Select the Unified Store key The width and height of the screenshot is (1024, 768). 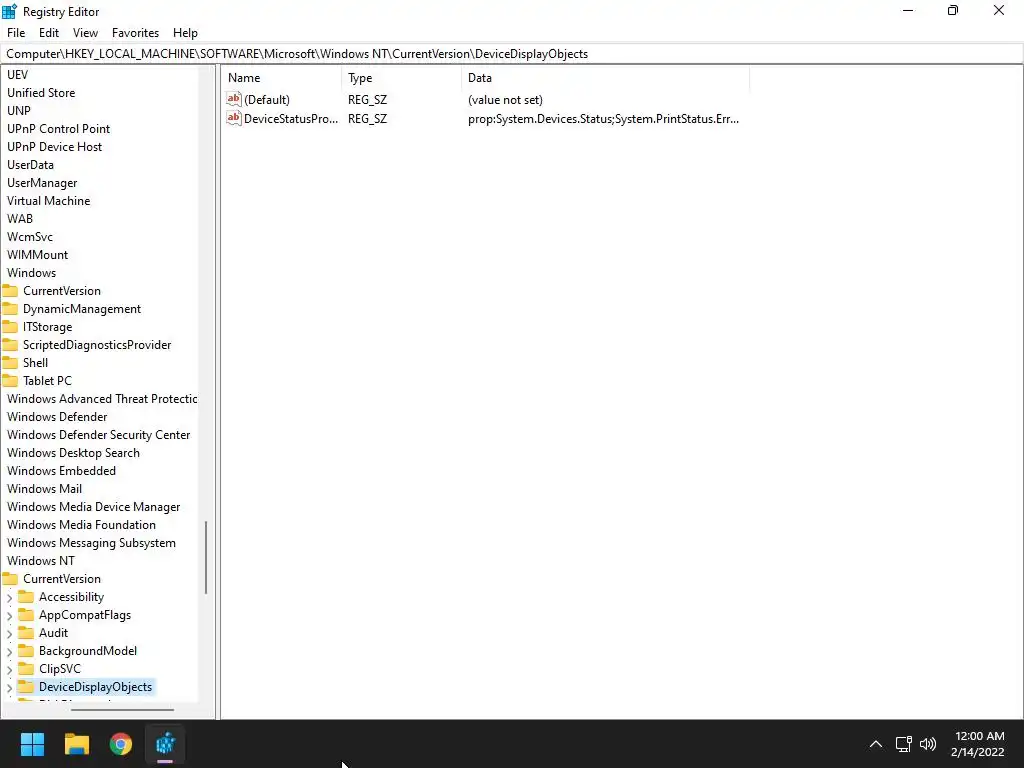tap(41, 93)
